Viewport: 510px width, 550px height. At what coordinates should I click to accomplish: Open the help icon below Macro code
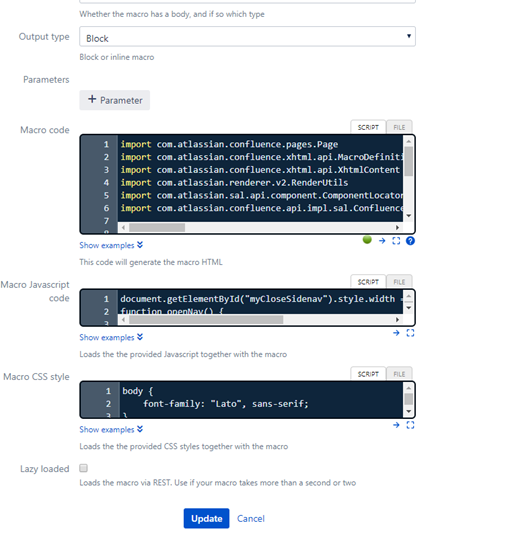click(x=410, y=241)
